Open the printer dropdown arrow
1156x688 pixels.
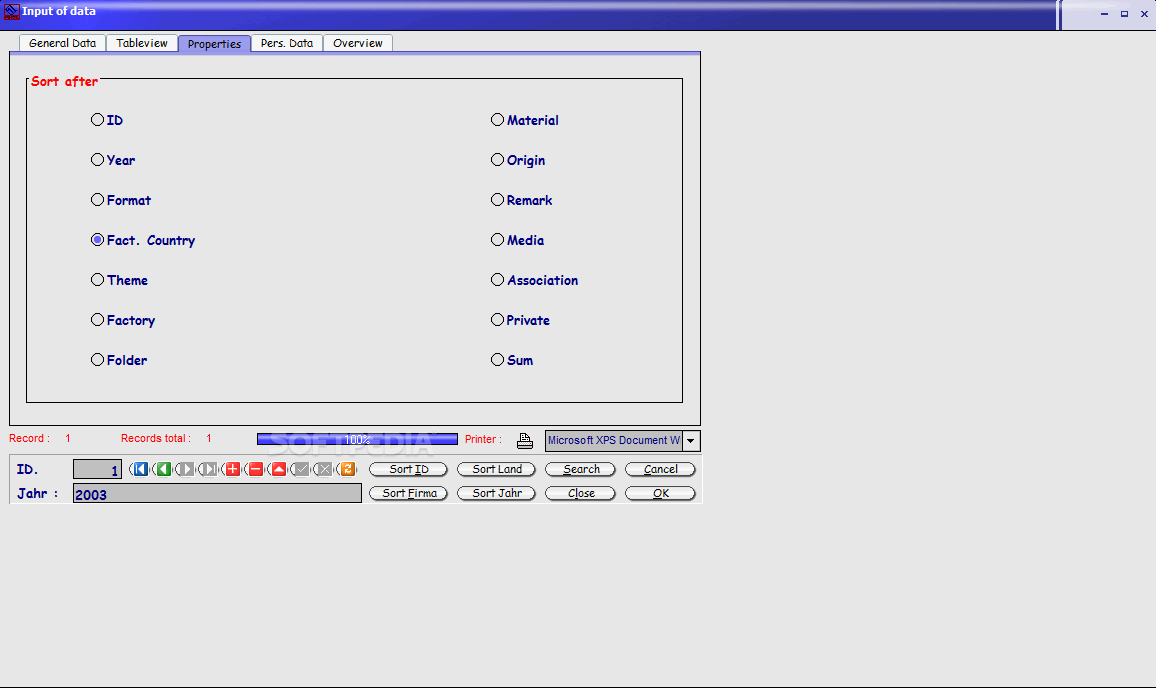click(691, 441)
